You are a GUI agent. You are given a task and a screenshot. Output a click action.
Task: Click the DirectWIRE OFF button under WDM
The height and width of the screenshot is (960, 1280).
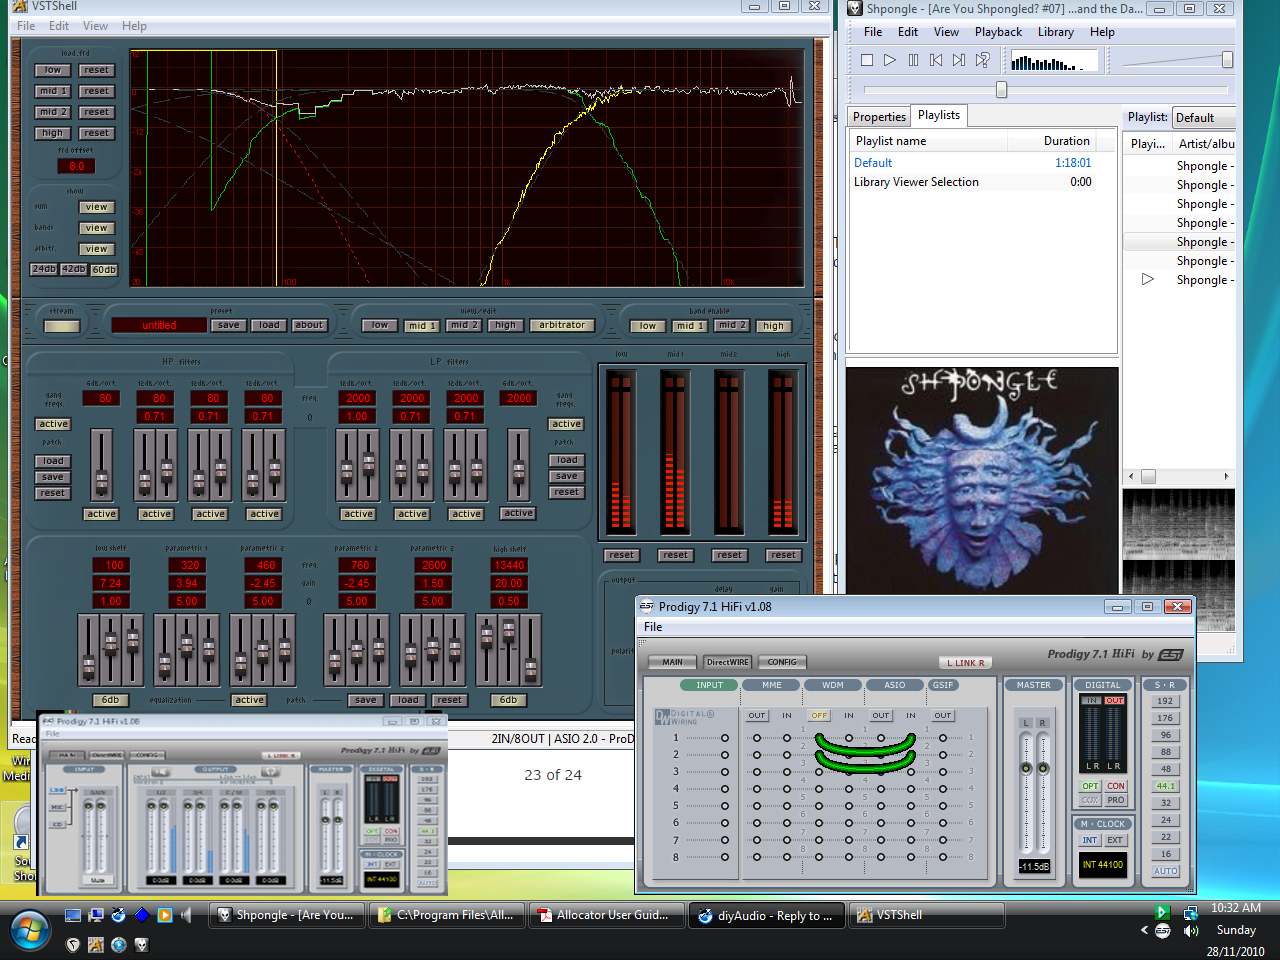point(819,715)
